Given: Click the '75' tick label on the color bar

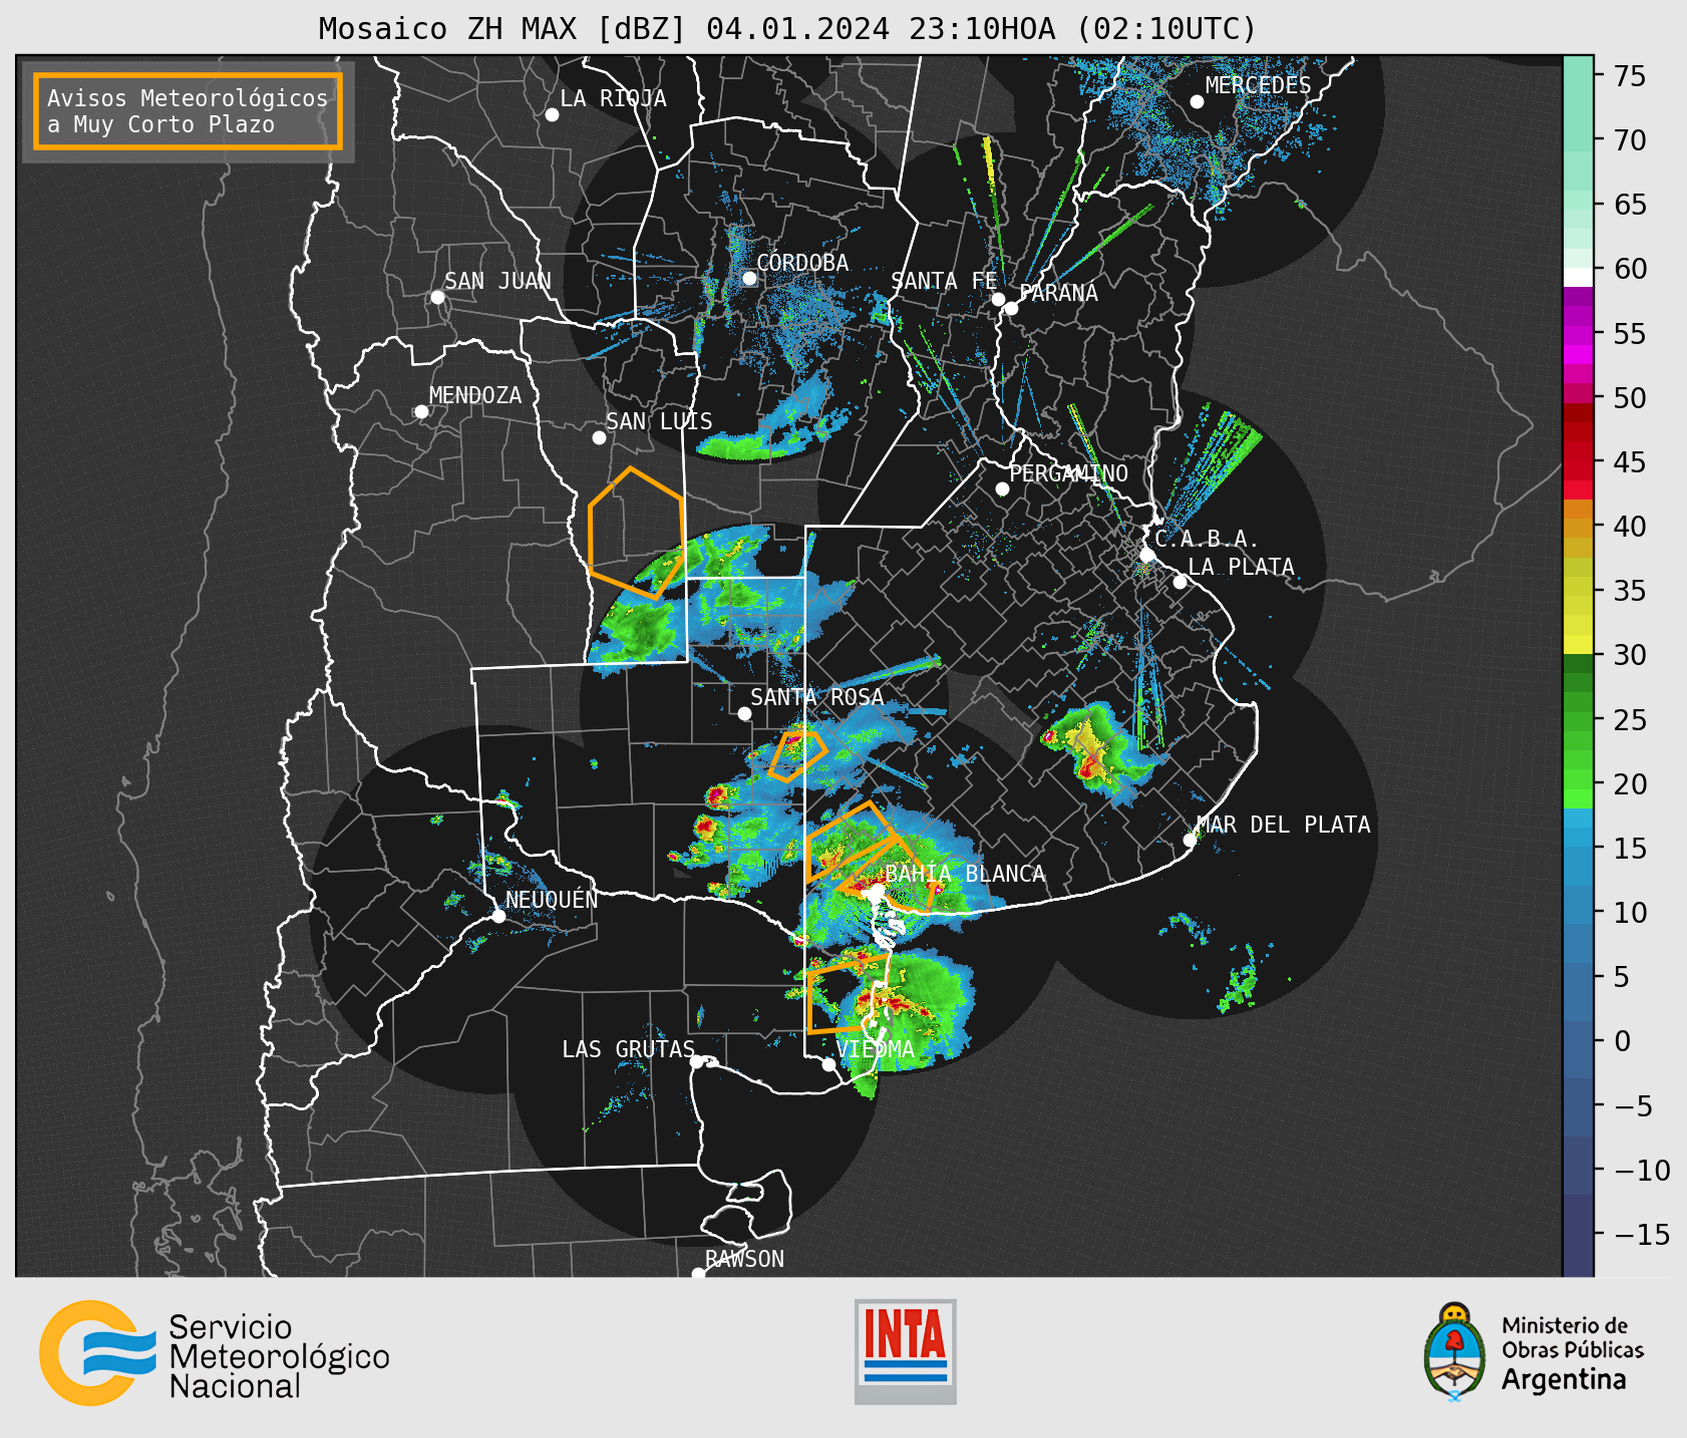Looking at the screenshot, I should coord(1630,76).
